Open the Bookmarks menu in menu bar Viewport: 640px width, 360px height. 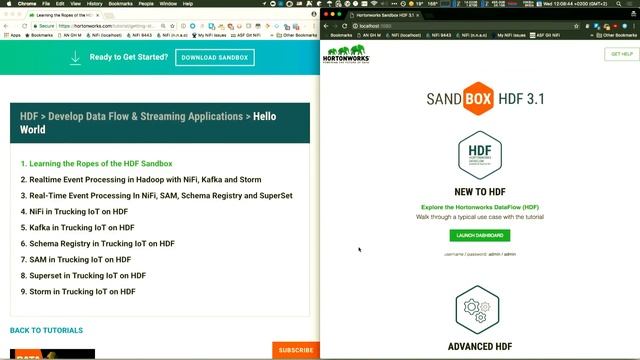coord(120,4)
